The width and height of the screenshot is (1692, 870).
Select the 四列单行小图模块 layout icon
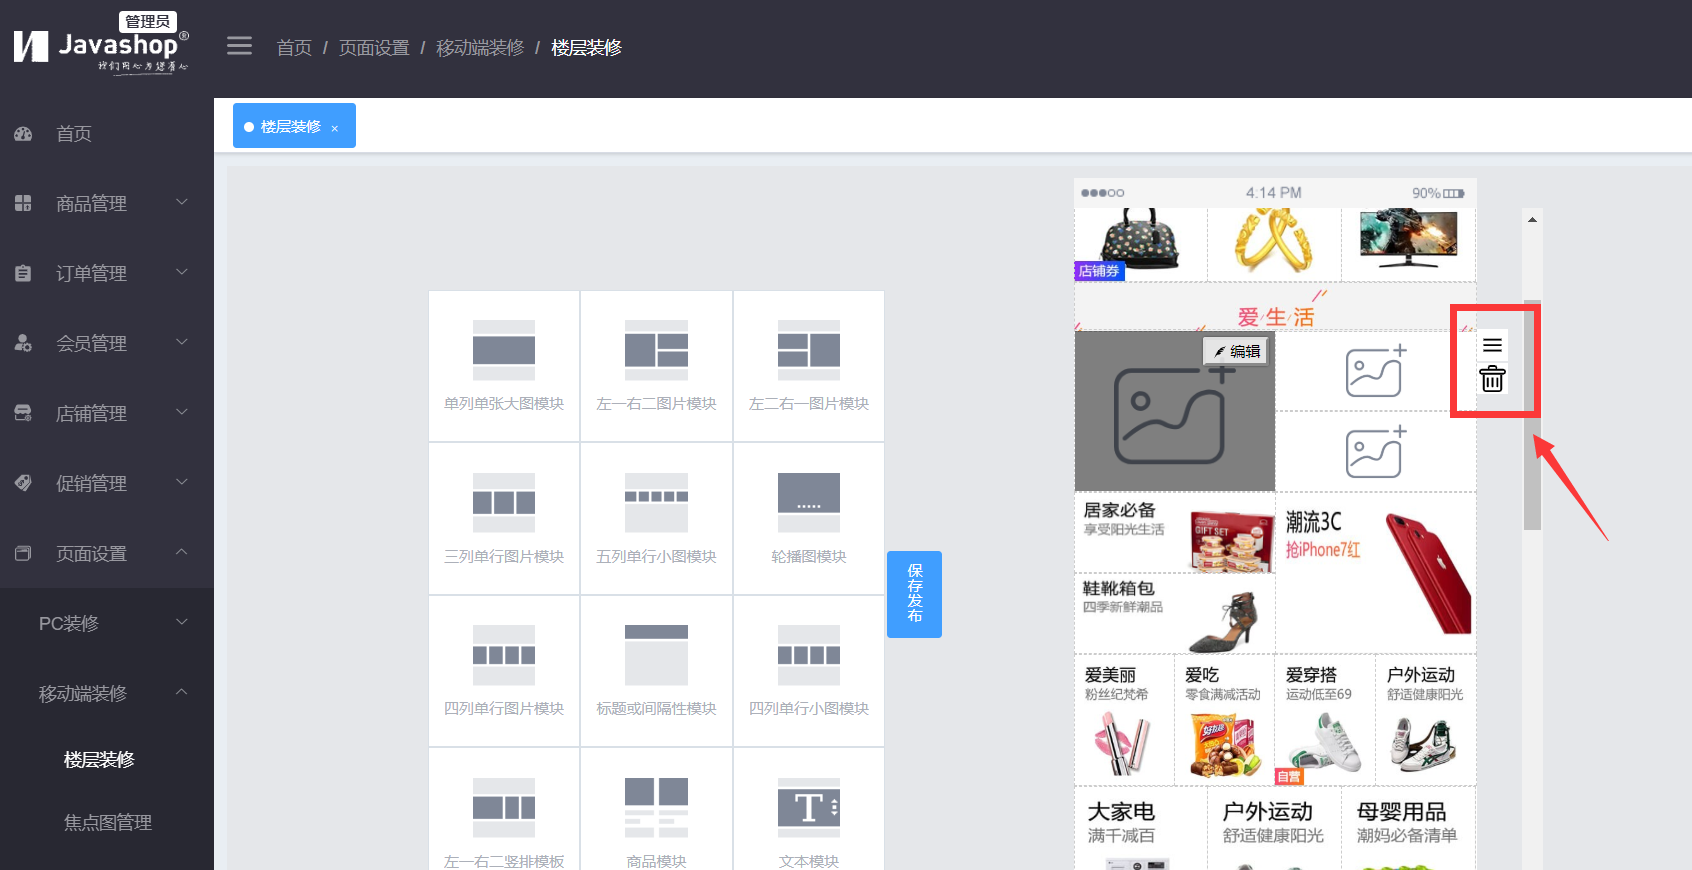(809, 655)
